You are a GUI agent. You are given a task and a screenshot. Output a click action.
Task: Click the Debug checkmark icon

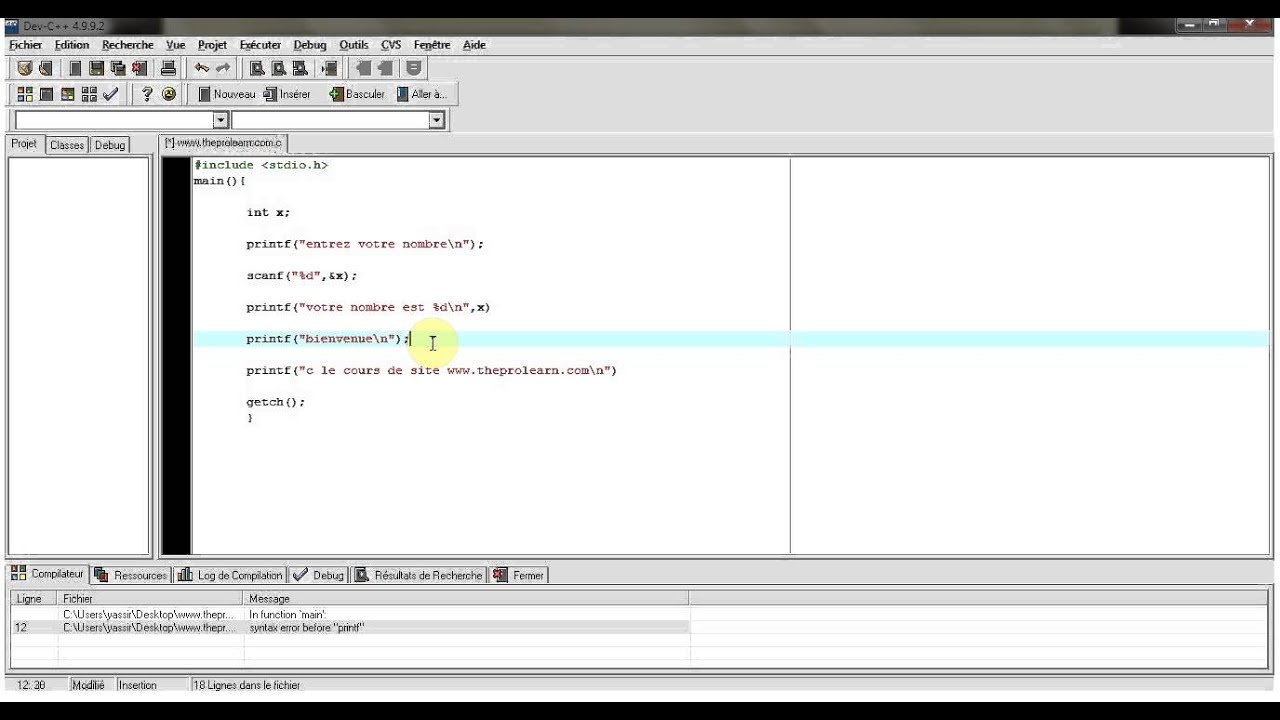111,94
